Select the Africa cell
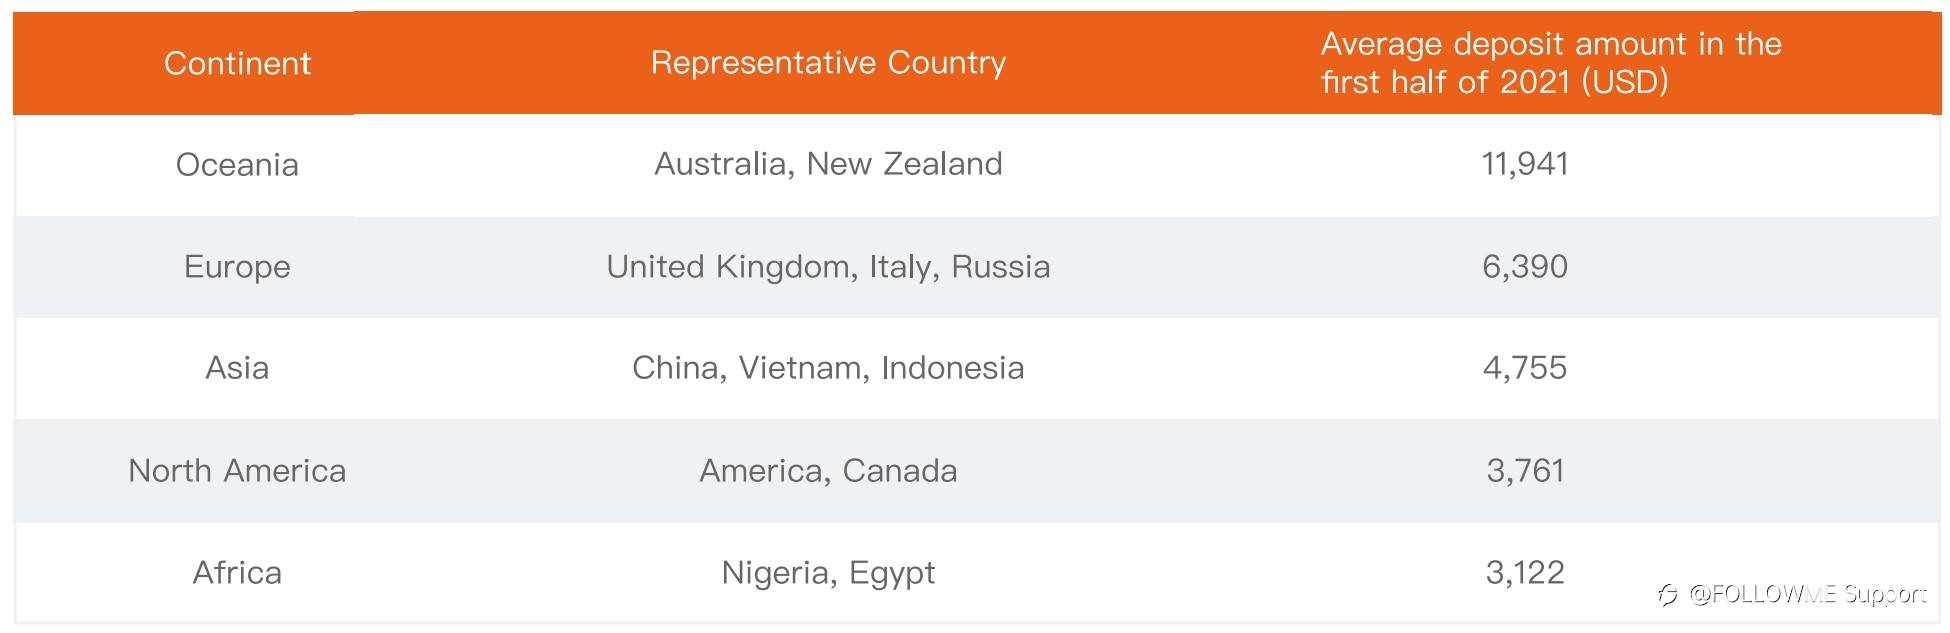 [237, 572]
